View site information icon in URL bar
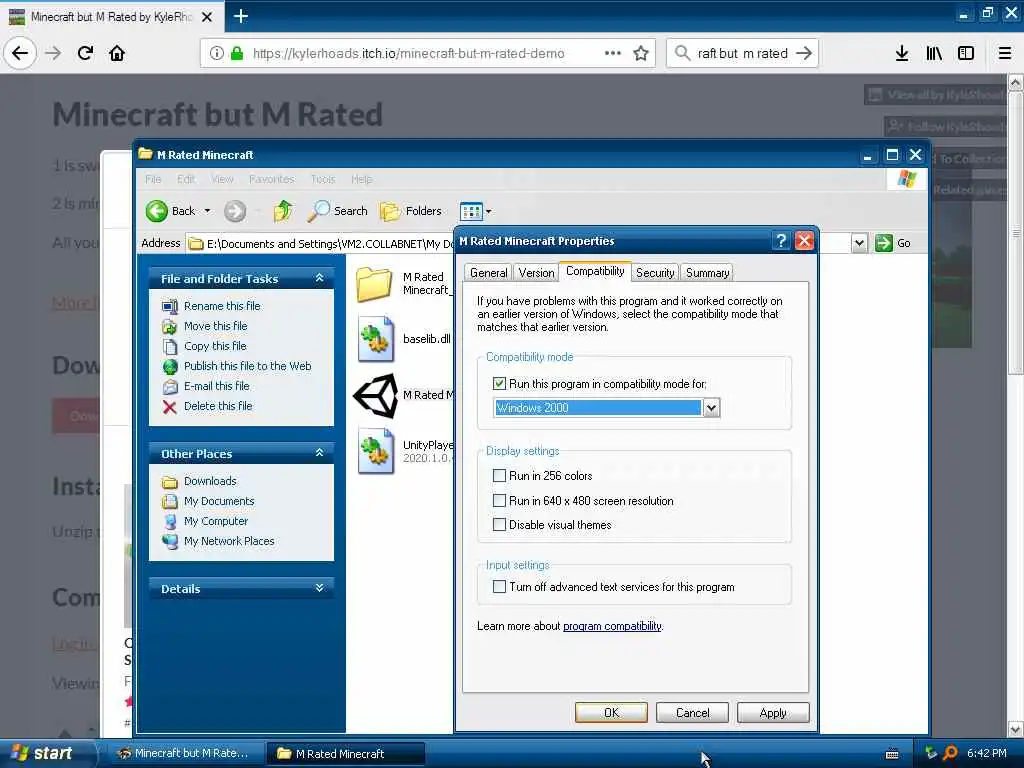 click(x=217, y=53)
